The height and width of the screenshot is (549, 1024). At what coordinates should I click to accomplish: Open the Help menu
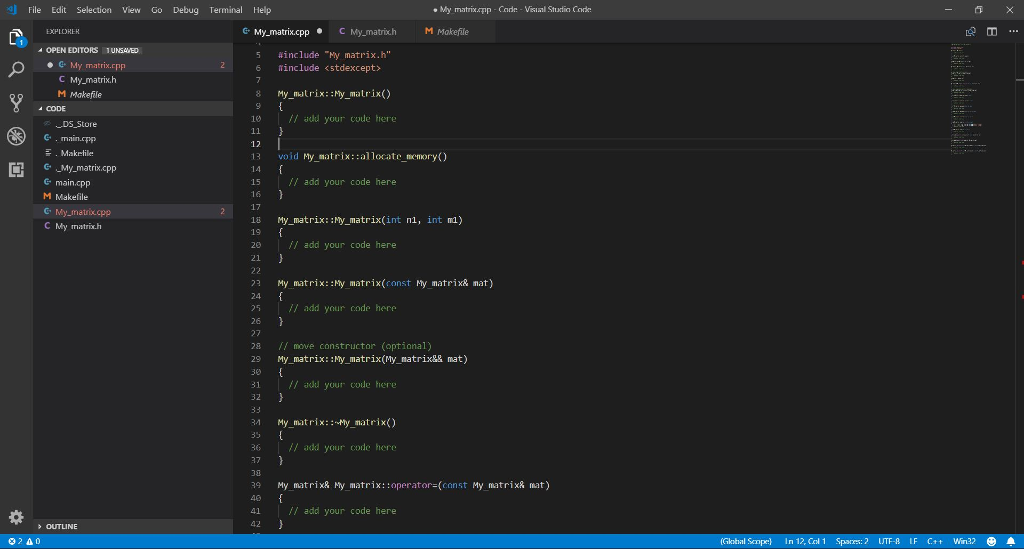coord(262,10)
